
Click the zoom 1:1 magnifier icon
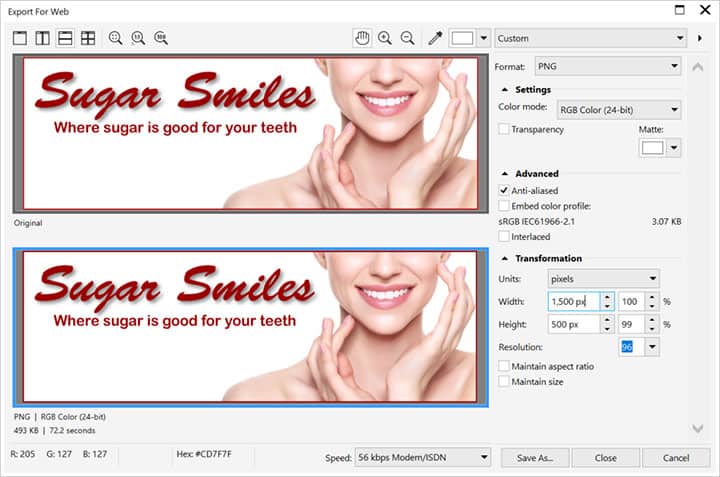(138, 38)
